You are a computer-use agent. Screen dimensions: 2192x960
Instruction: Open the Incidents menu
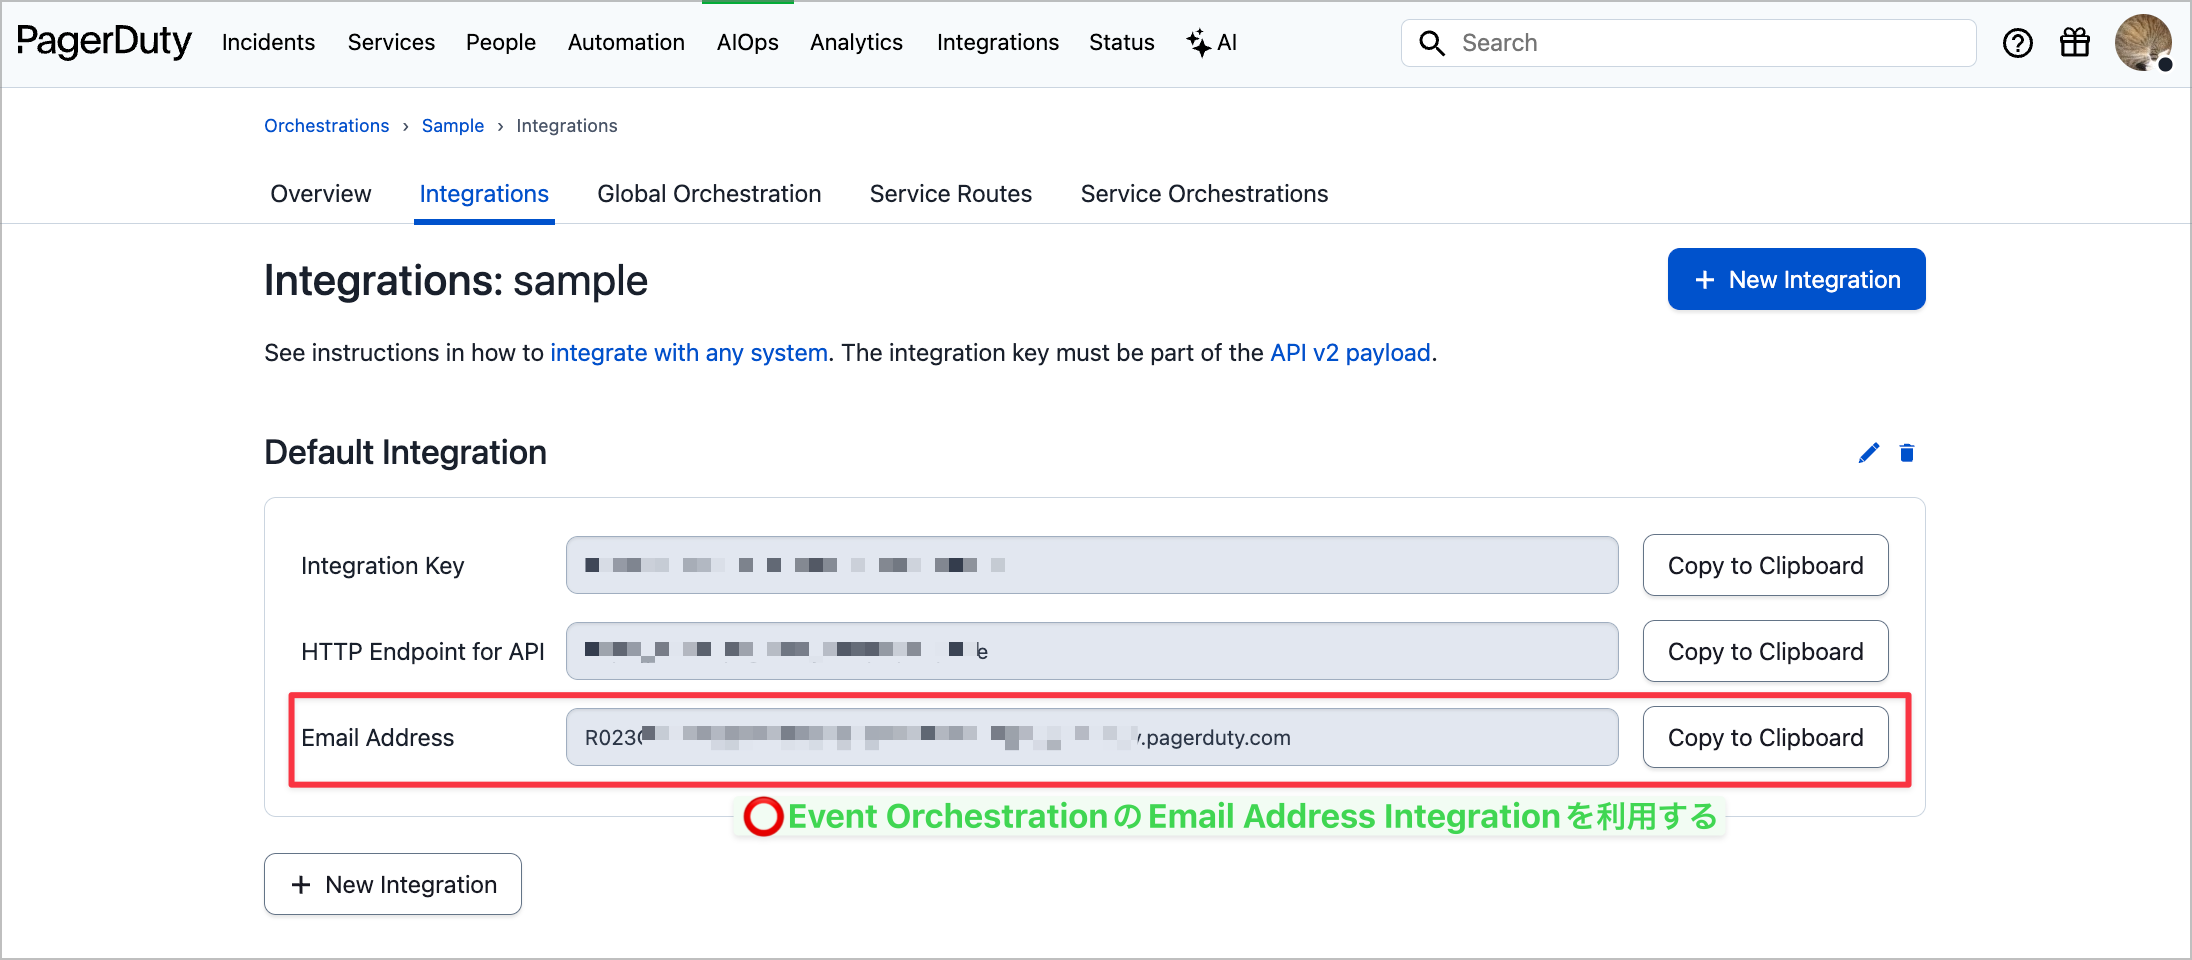pyautogui.click(x=268, y=43)
